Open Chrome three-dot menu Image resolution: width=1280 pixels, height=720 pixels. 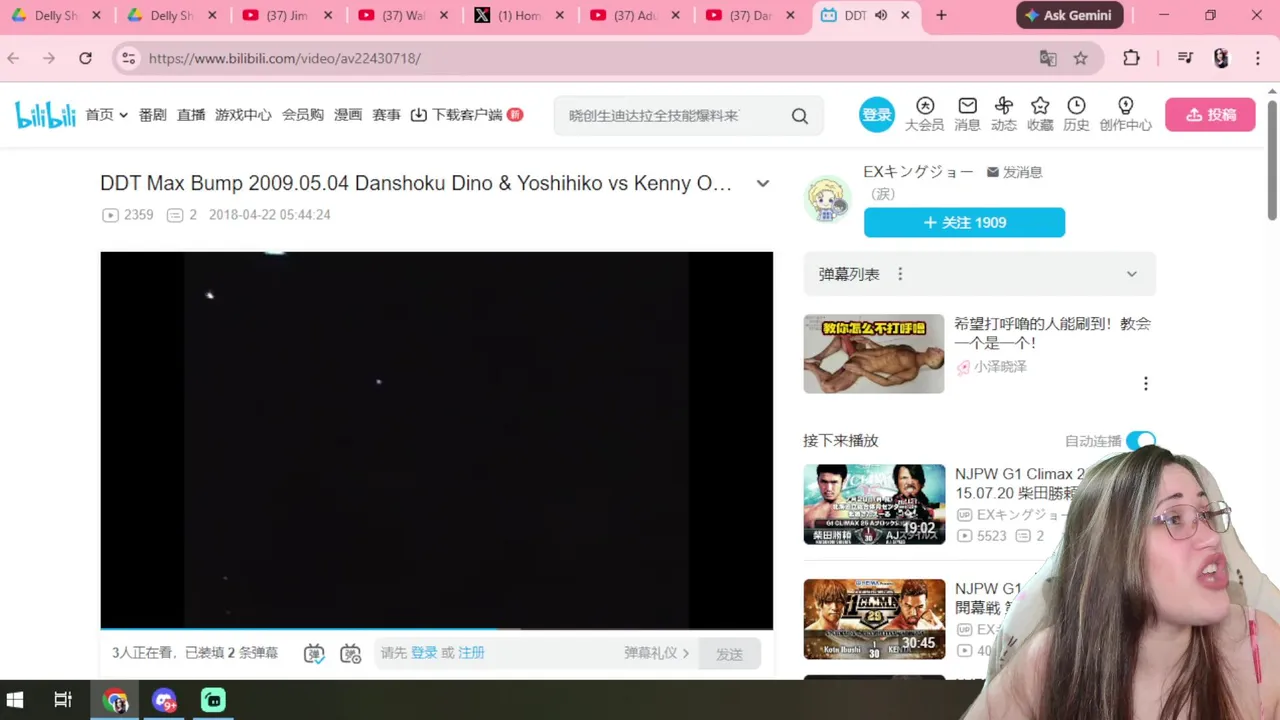click(x=1257, y=58)
